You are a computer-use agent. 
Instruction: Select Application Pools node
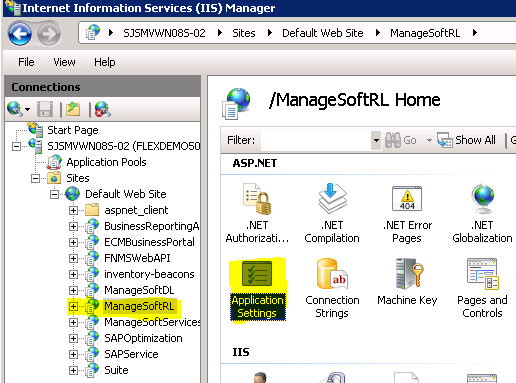106,162
